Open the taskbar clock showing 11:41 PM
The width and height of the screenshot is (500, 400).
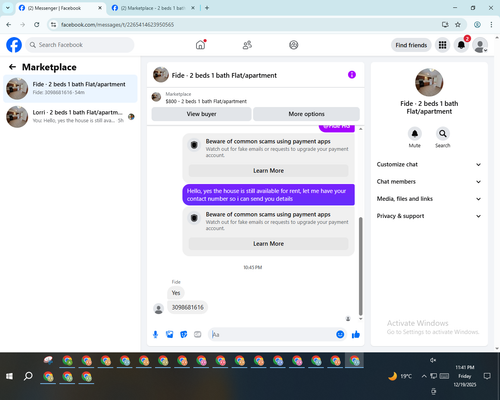[x=465, y=376]
